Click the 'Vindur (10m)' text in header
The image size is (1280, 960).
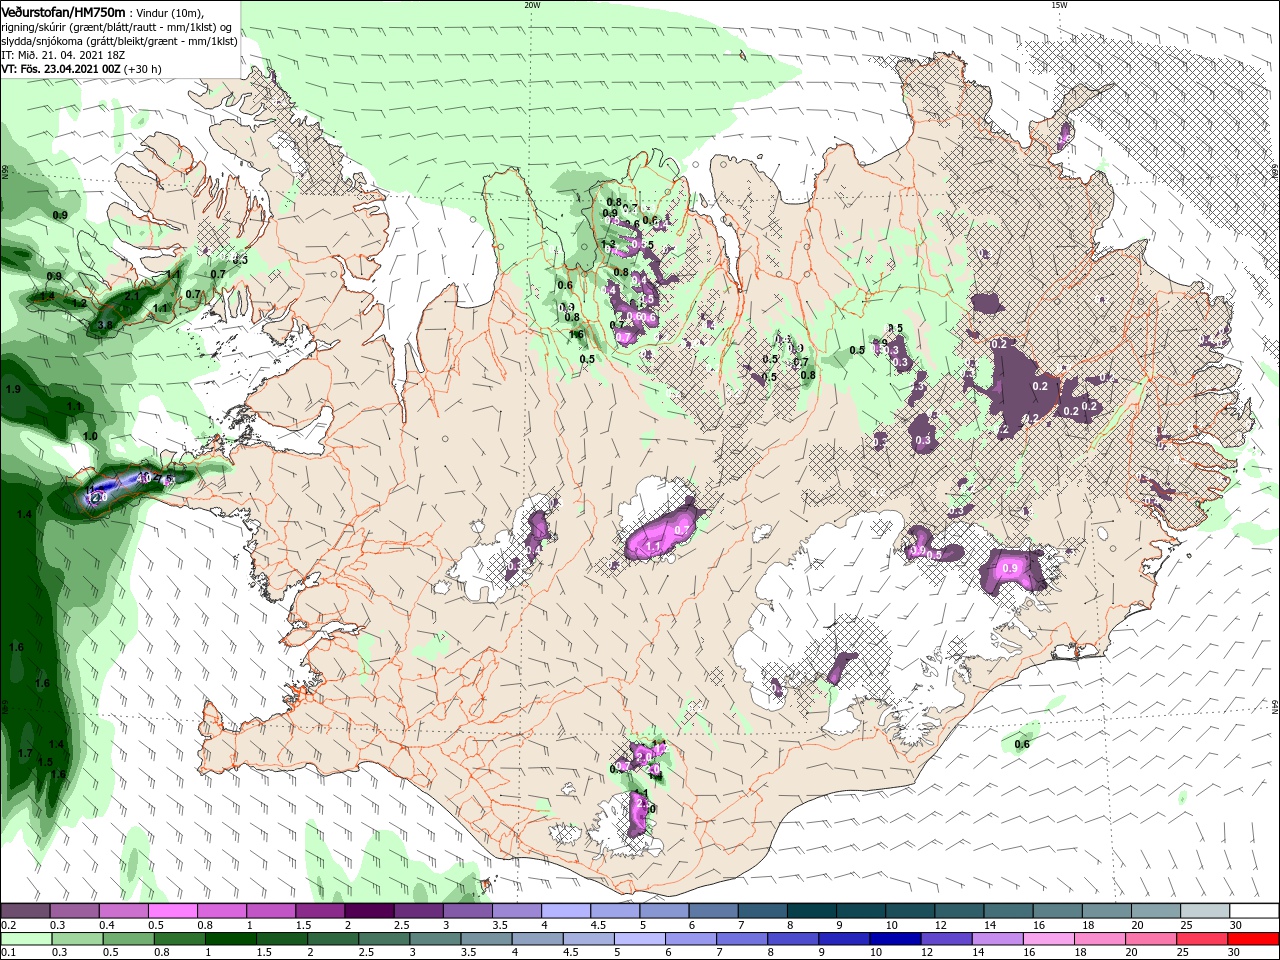(171, 12)
